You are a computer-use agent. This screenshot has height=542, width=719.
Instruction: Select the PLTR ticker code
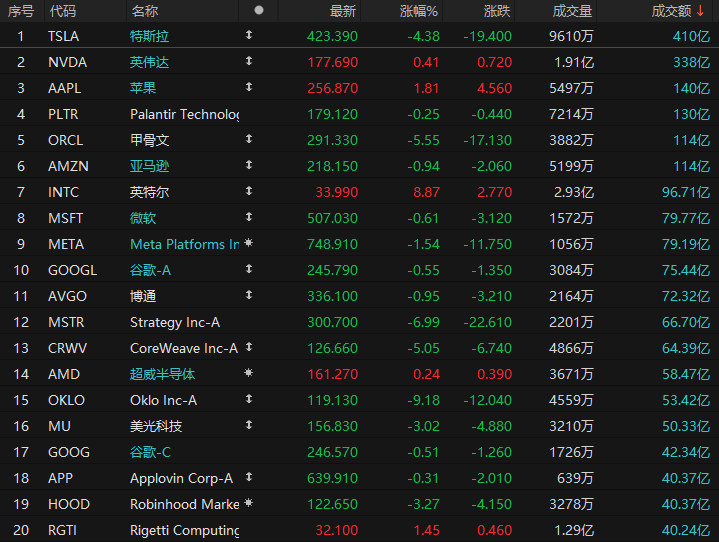63,114
